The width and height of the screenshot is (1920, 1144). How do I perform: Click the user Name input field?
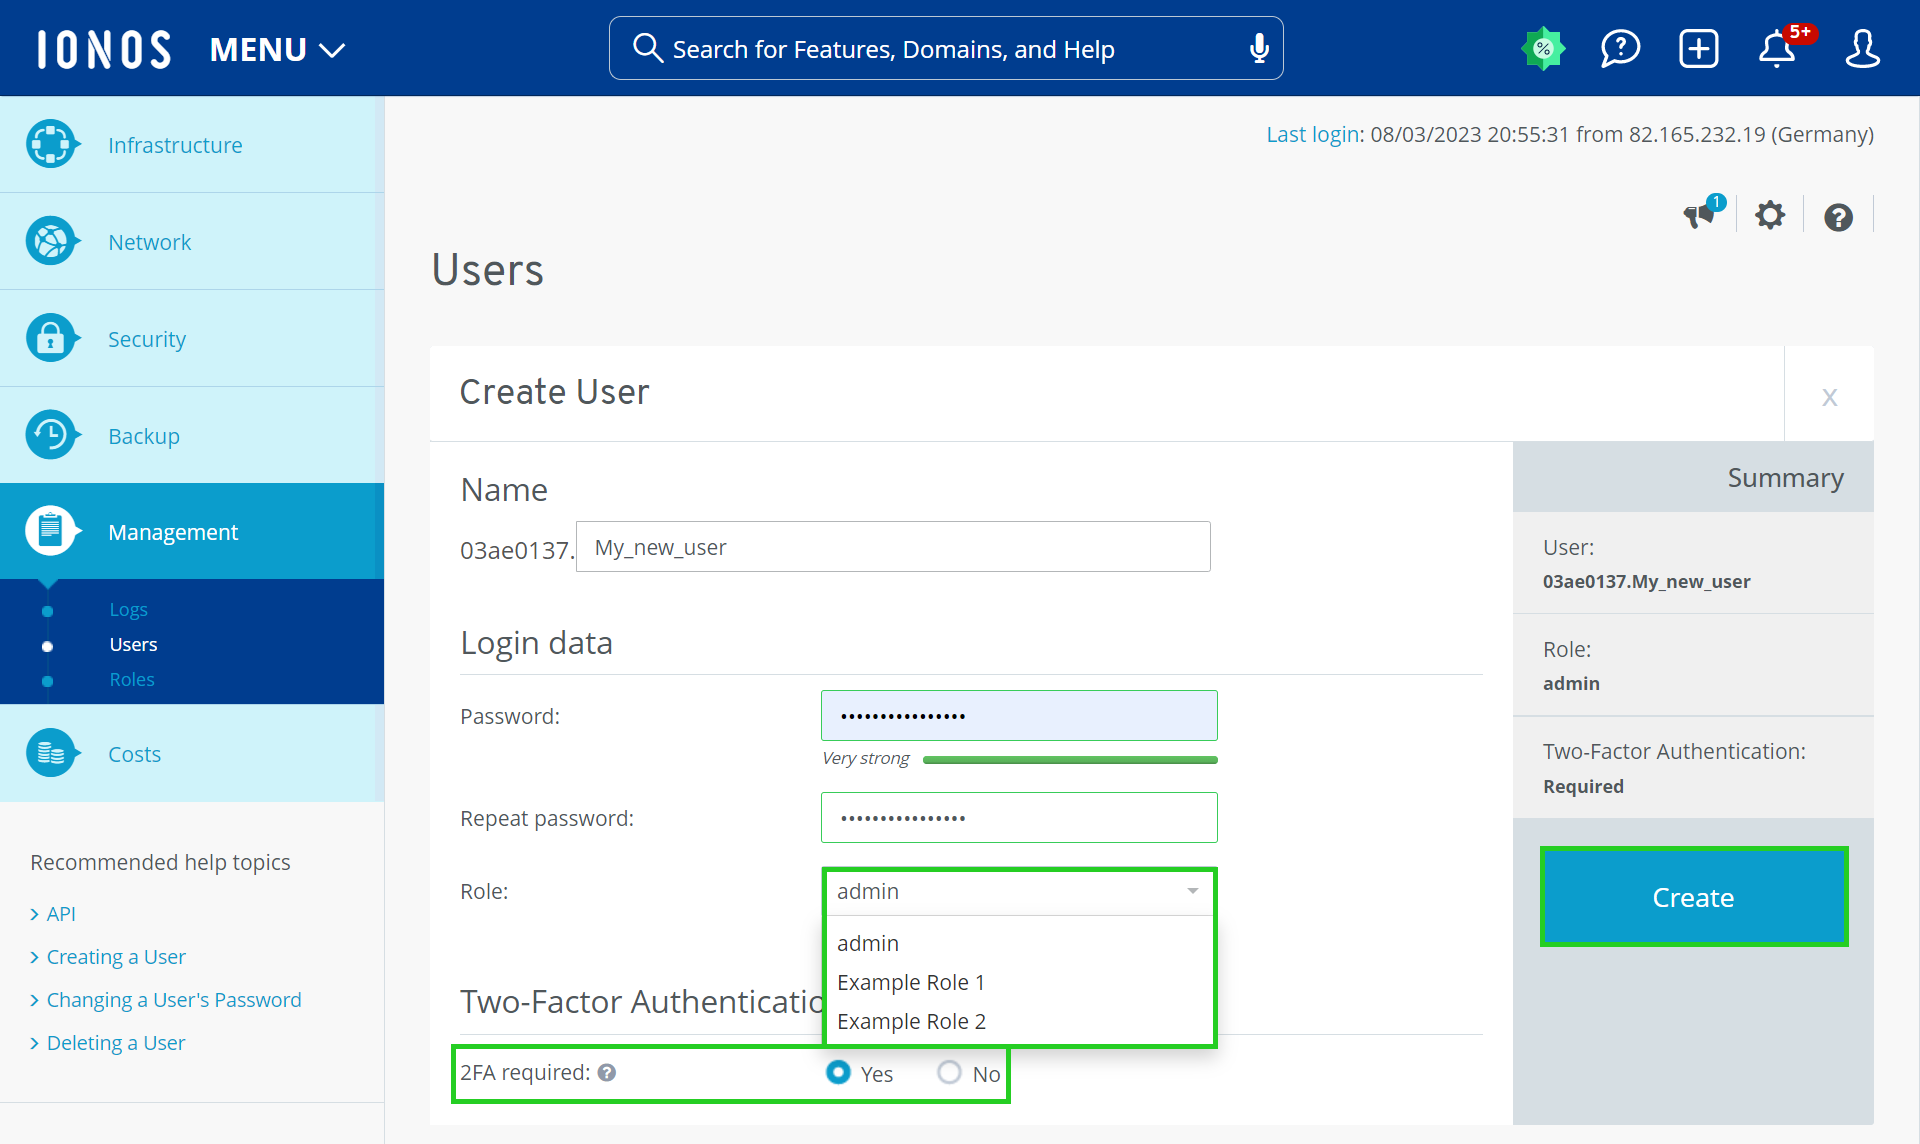point(893,547)
